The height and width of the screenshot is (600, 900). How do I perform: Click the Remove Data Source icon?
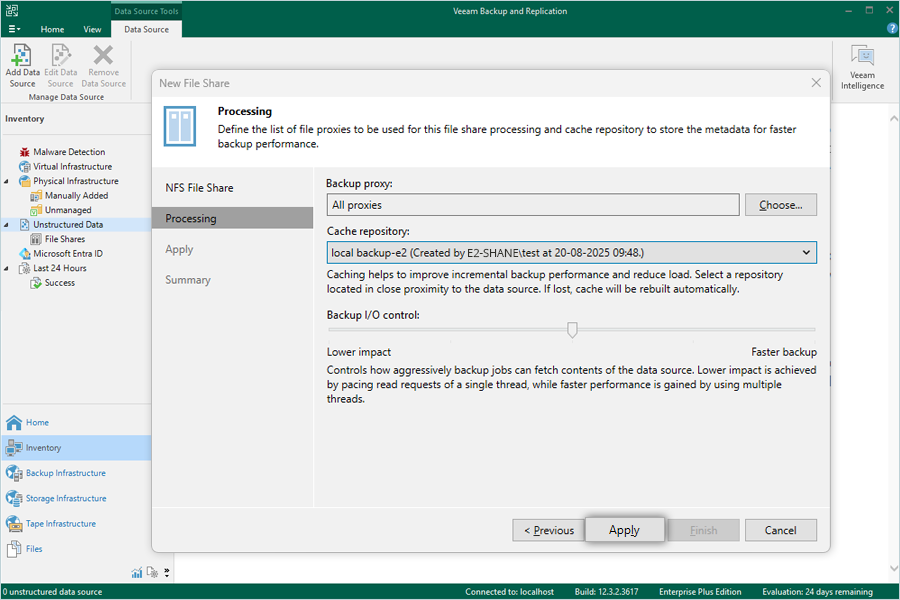103,55
